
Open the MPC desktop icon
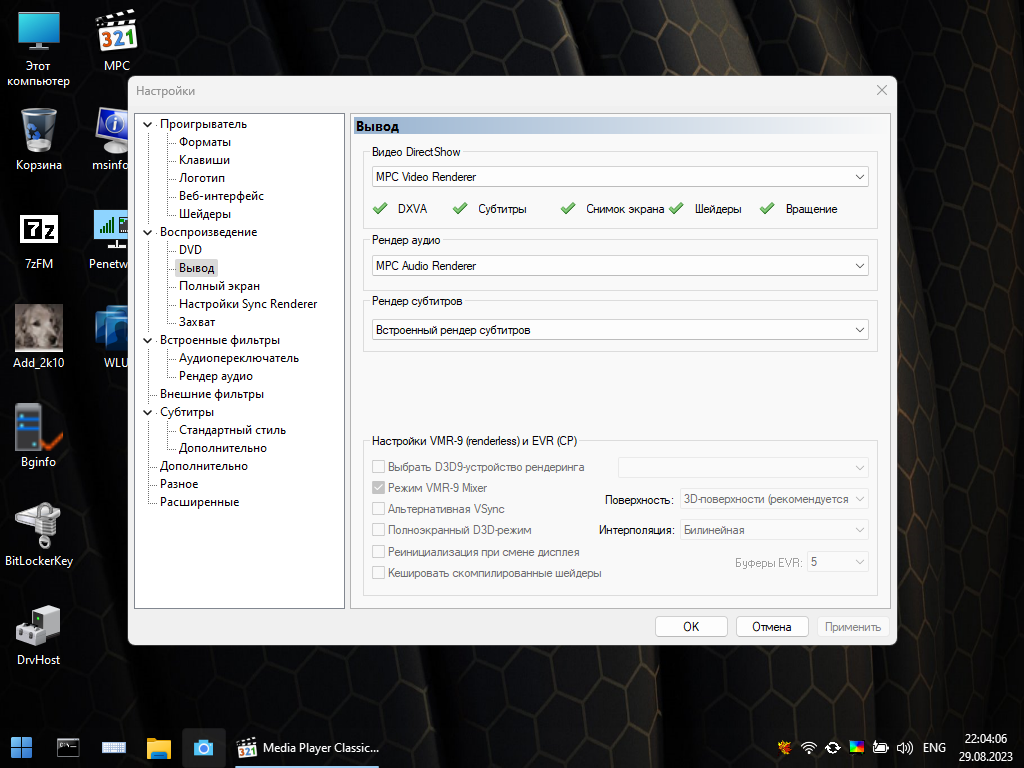coord(117,40)
